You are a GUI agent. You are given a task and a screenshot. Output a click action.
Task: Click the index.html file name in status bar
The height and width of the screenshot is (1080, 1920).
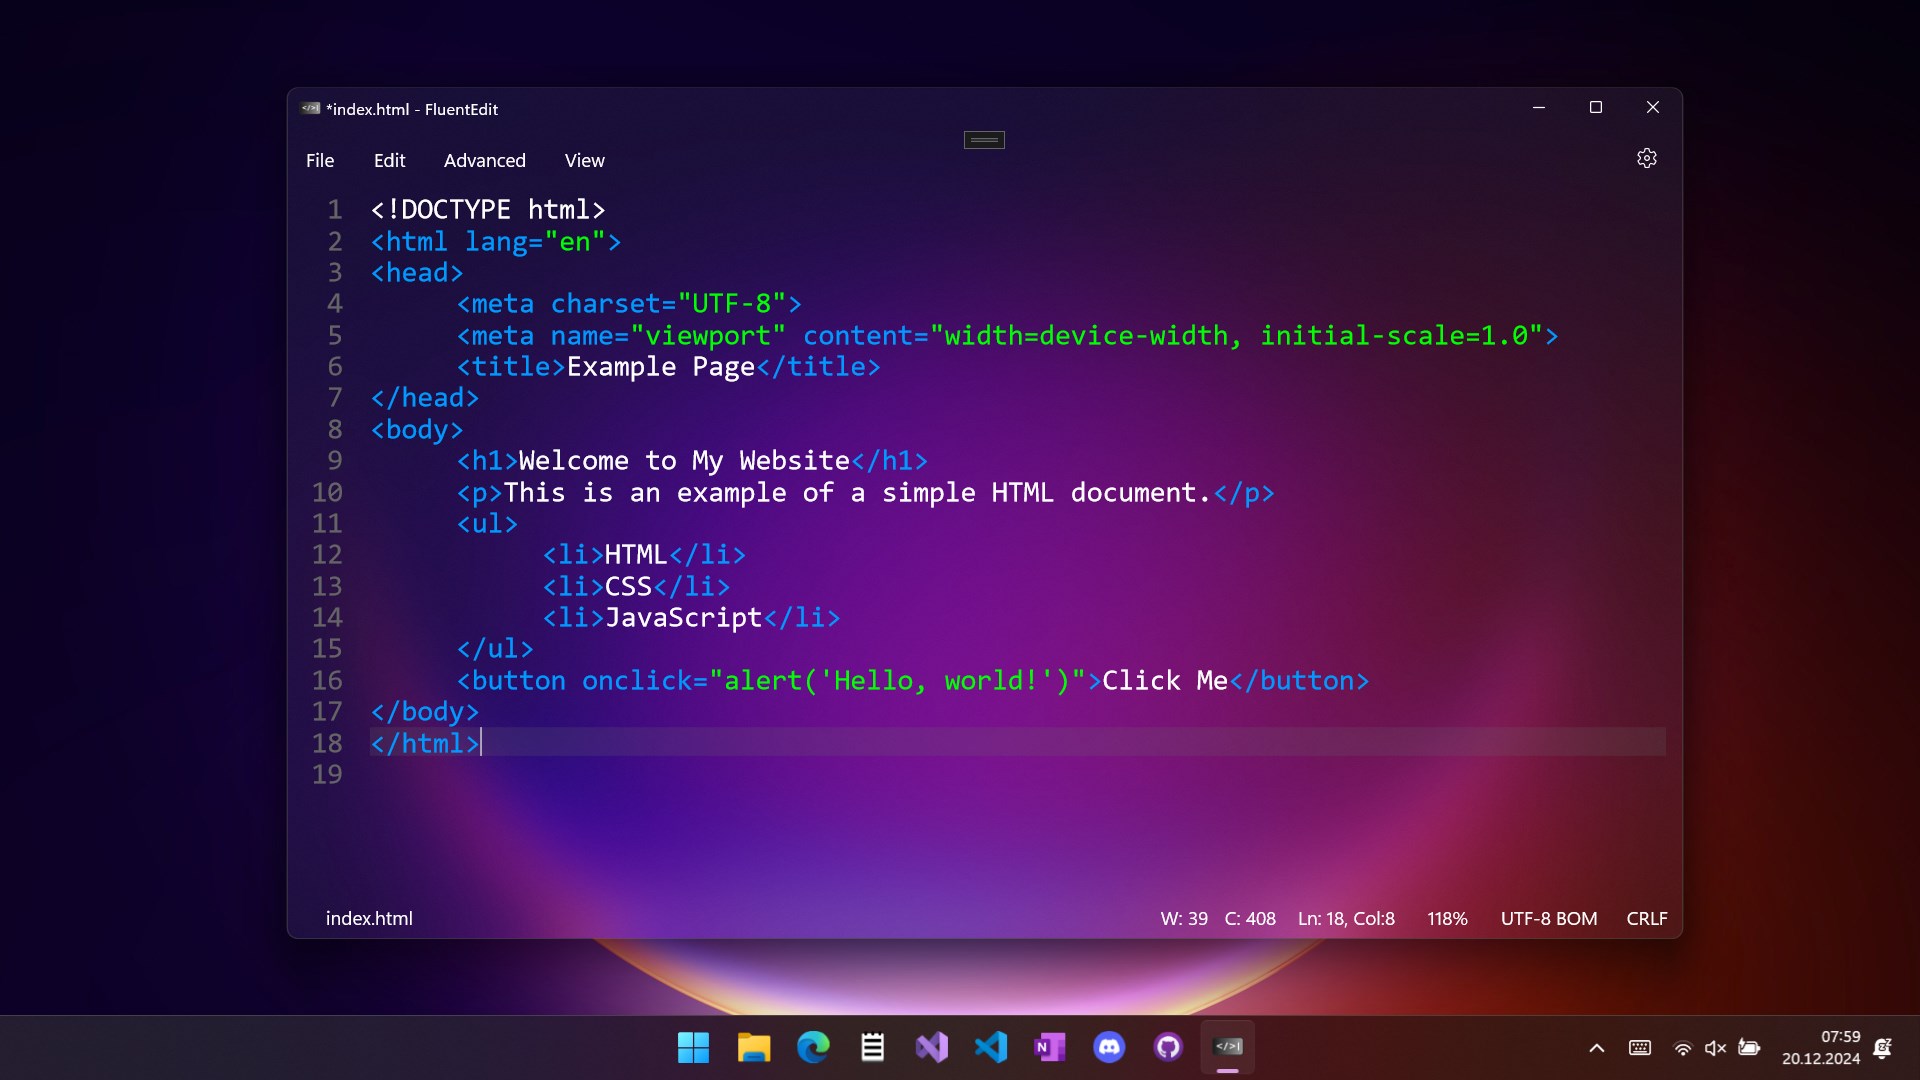coord(369,918)
